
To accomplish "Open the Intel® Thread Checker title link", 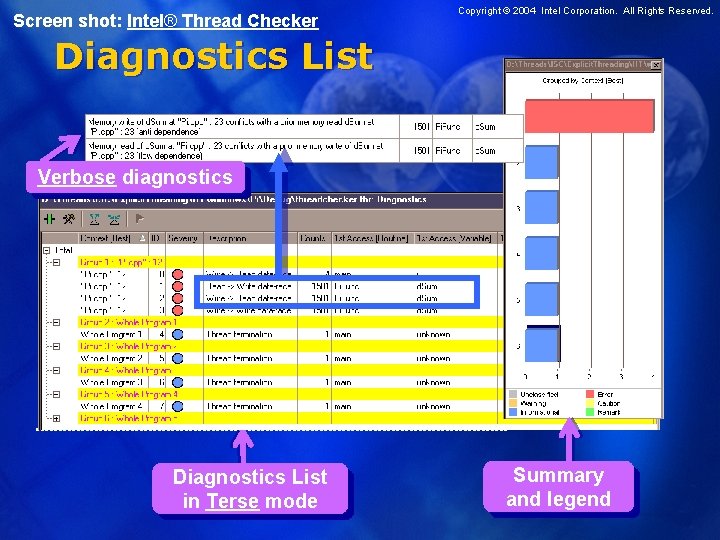I will pyautogui.click(x=223, y=21).
